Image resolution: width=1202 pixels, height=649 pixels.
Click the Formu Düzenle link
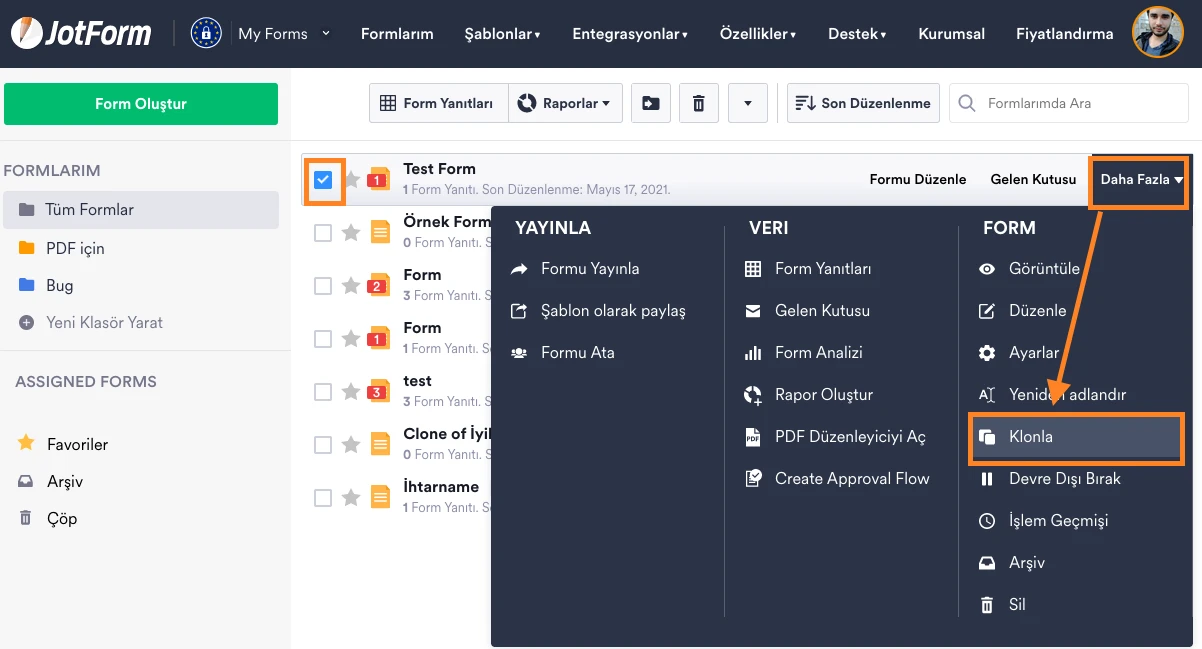[x=917, y=180]
